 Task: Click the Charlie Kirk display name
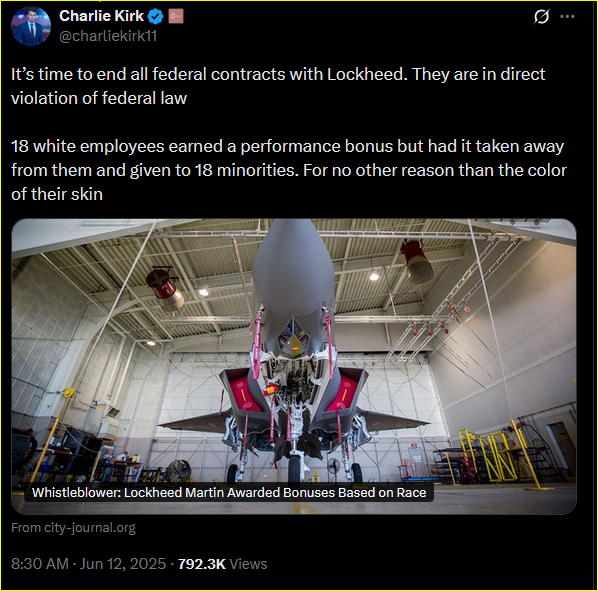(101, 16)
